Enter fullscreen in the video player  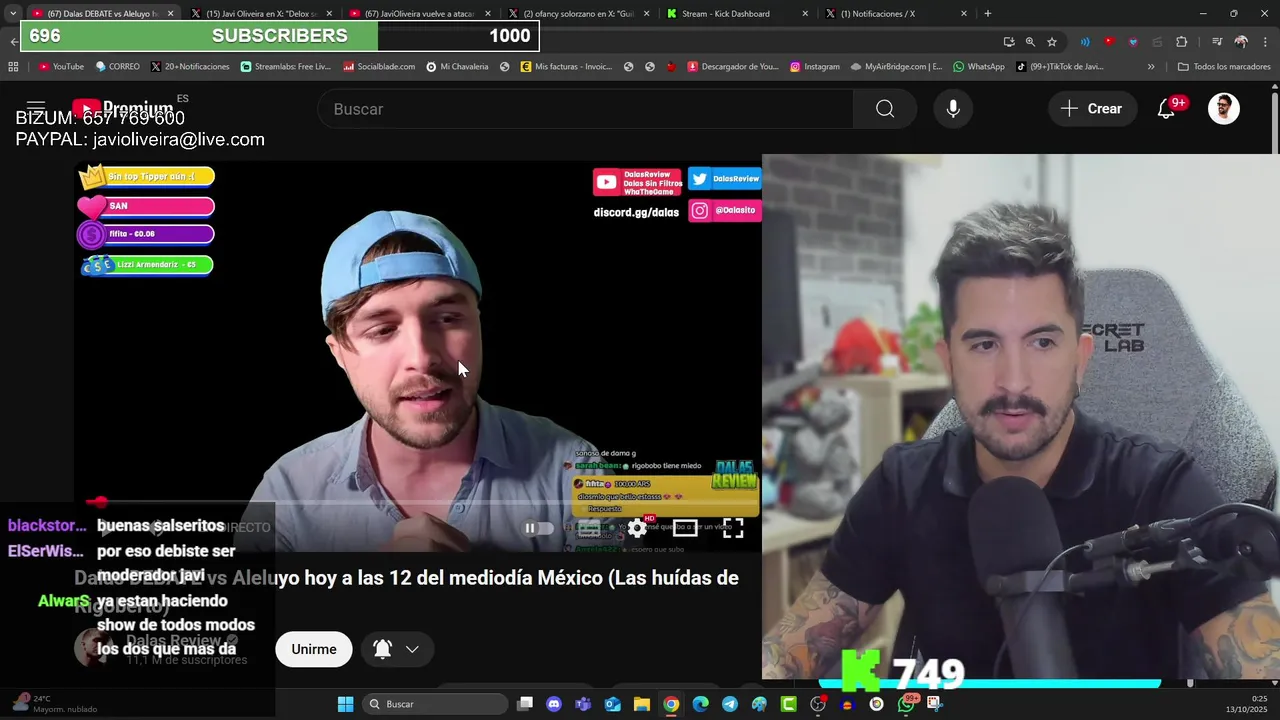(733, 528)
